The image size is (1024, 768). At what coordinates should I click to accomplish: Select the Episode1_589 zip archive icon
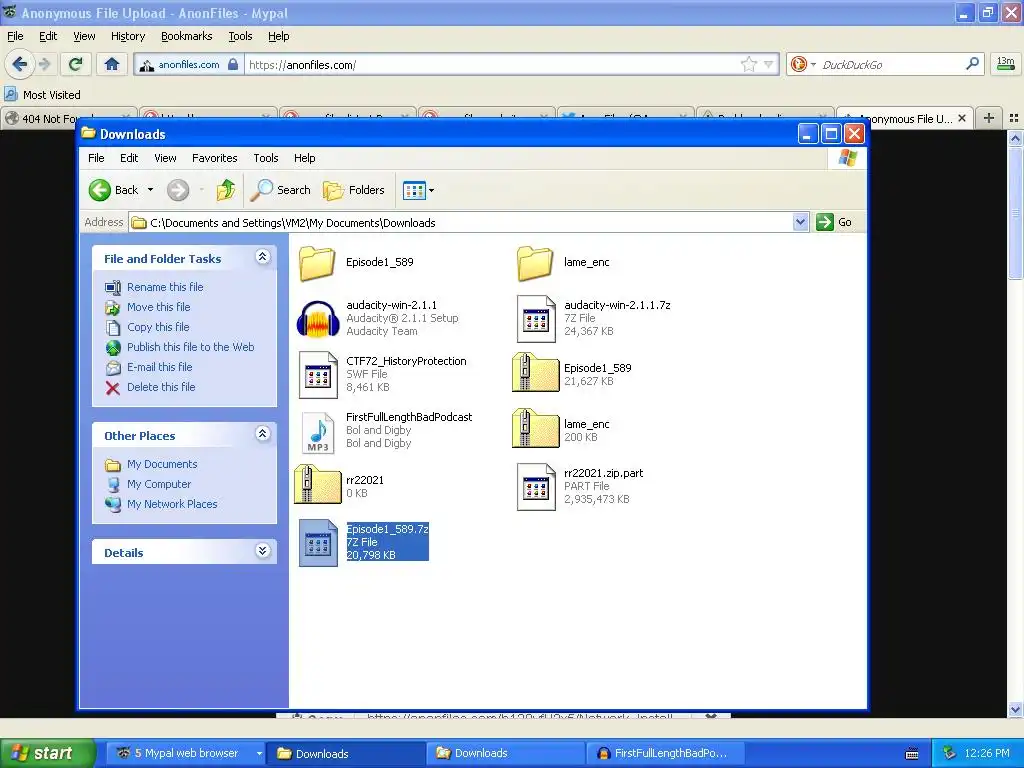(x=536, y=372)
